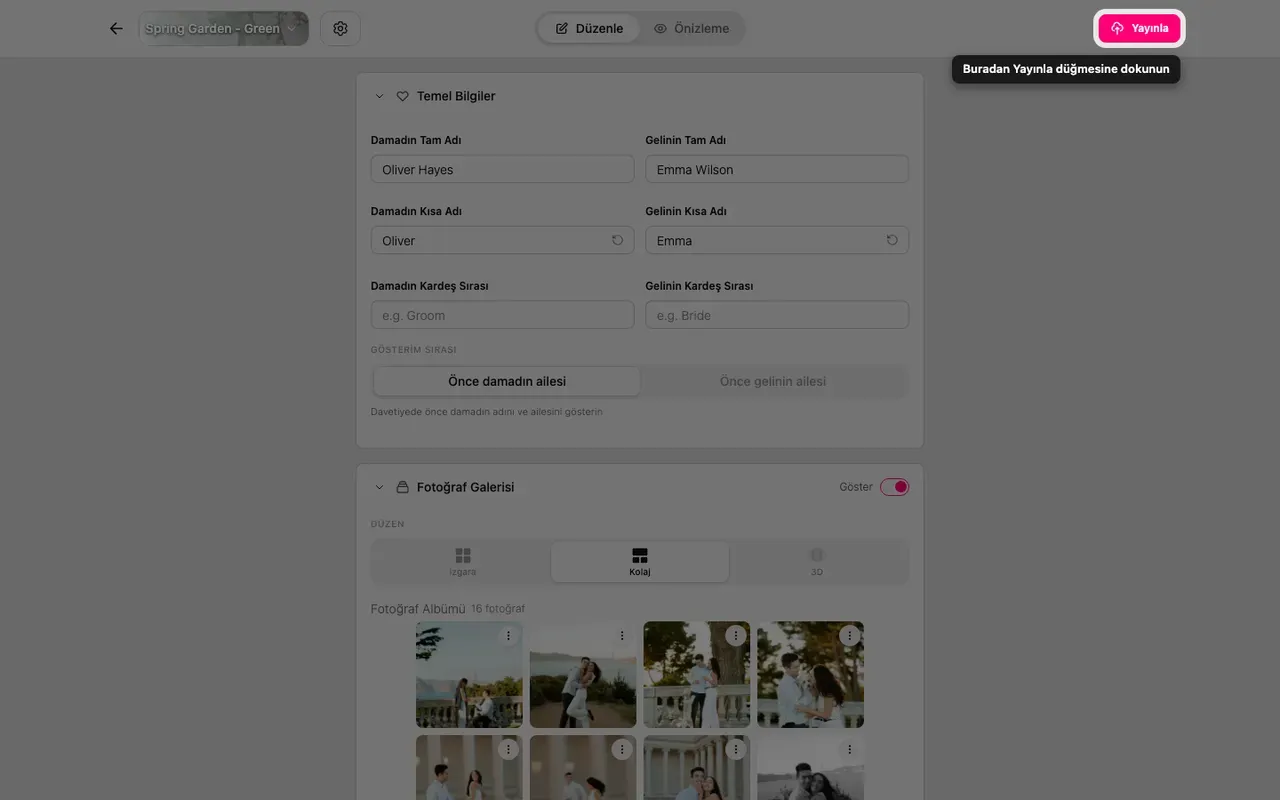This screenshot has height=800, width=1280.
Task: Click the Yayınla publish button
Action: coord(1140,28)
